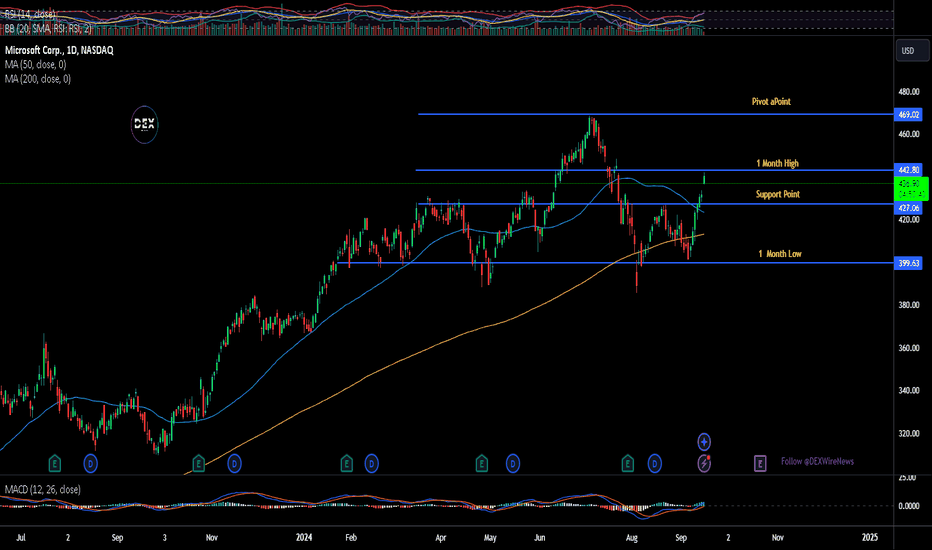Select the RSI (14, close) legend
Viewport: 932px width, 550px height.
coord(30,14)
